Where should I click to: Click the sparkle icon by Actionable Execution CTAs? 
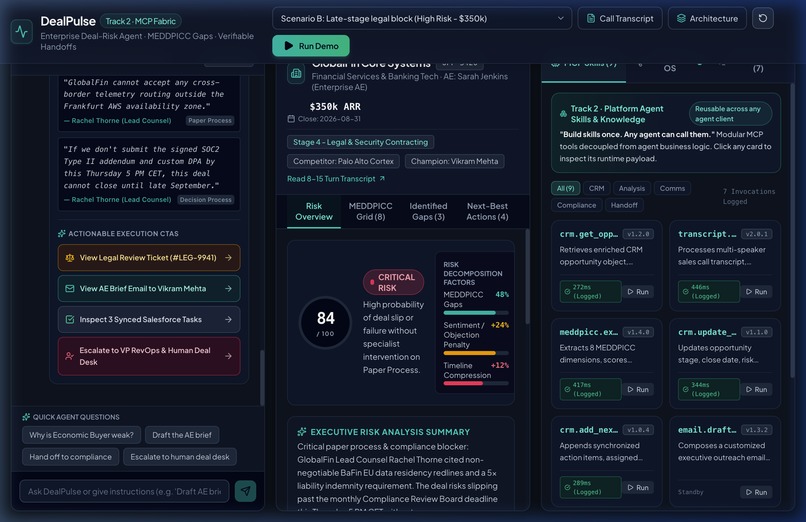coord(62,233)
